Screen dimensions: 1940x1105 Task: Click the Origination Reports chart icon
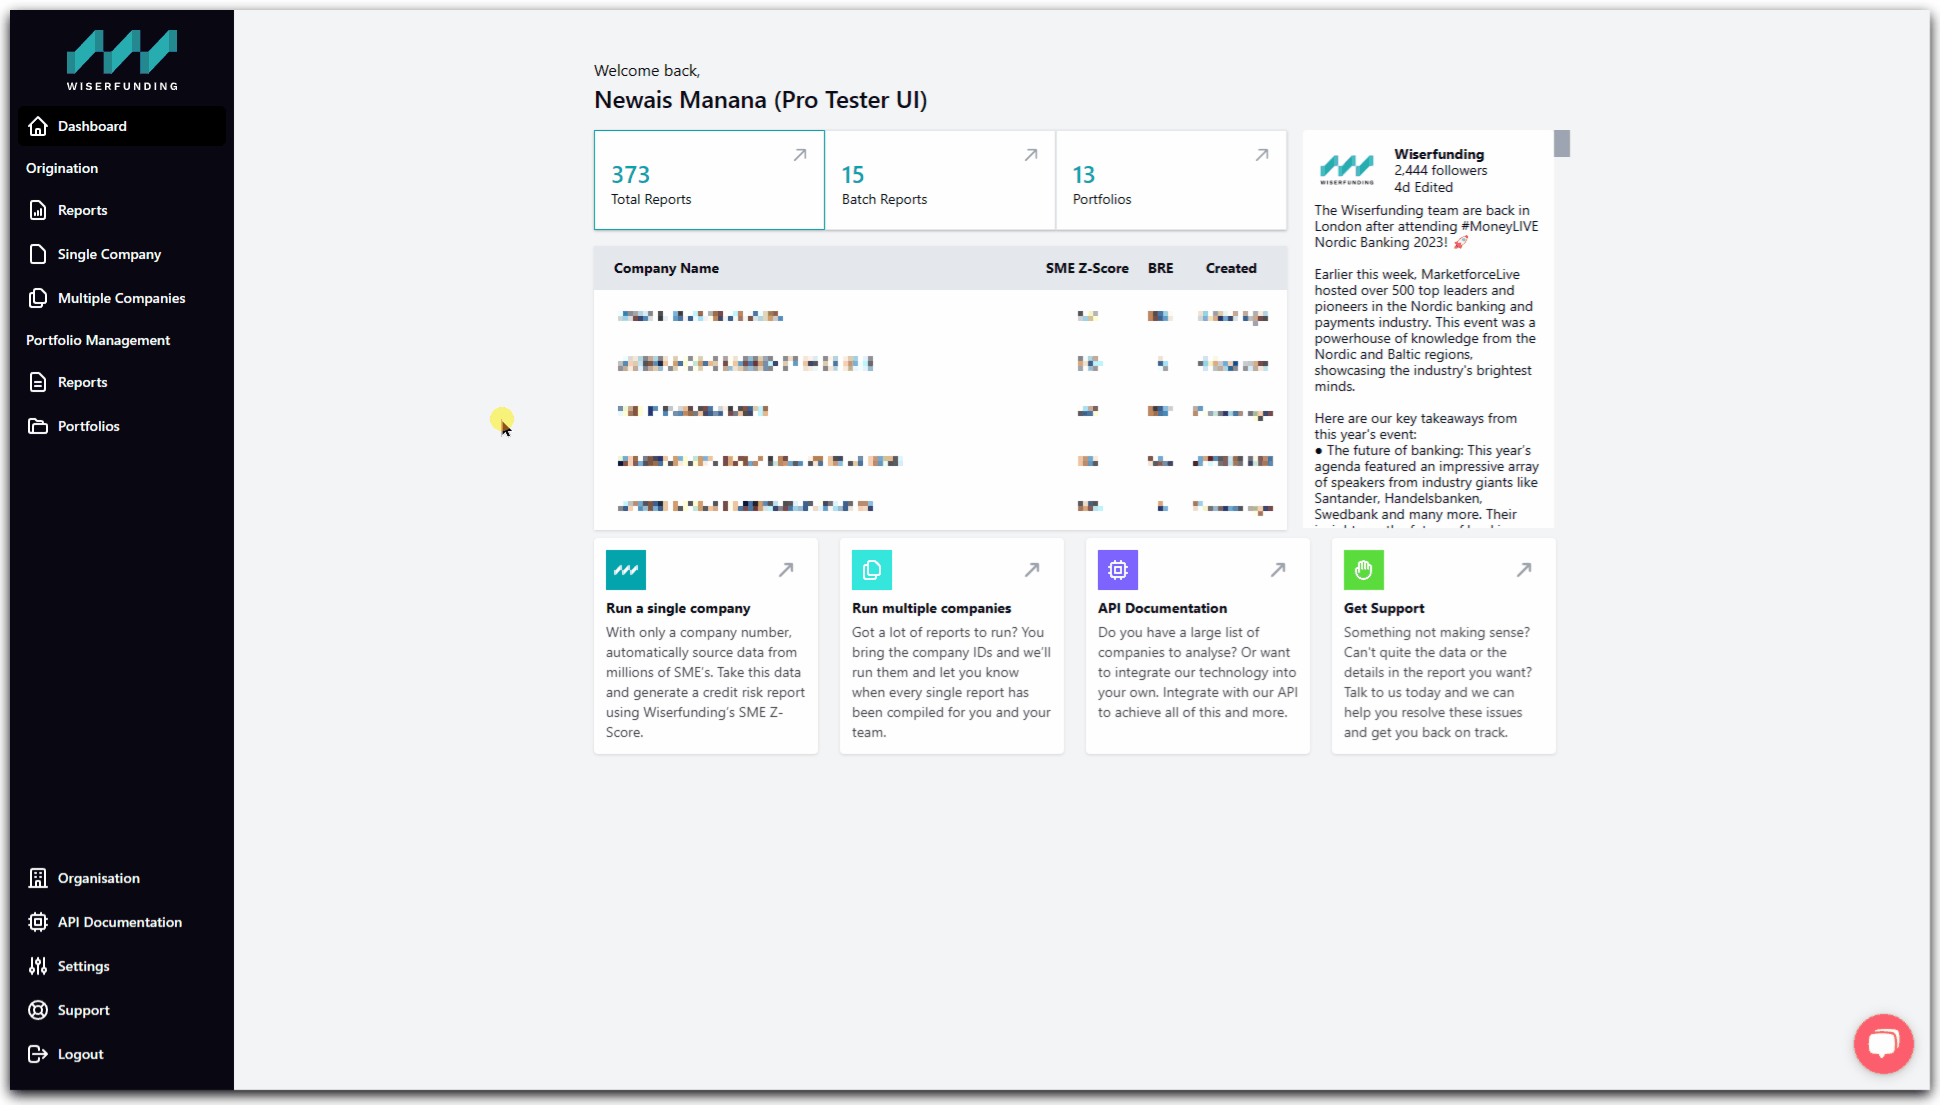point(38,210)
